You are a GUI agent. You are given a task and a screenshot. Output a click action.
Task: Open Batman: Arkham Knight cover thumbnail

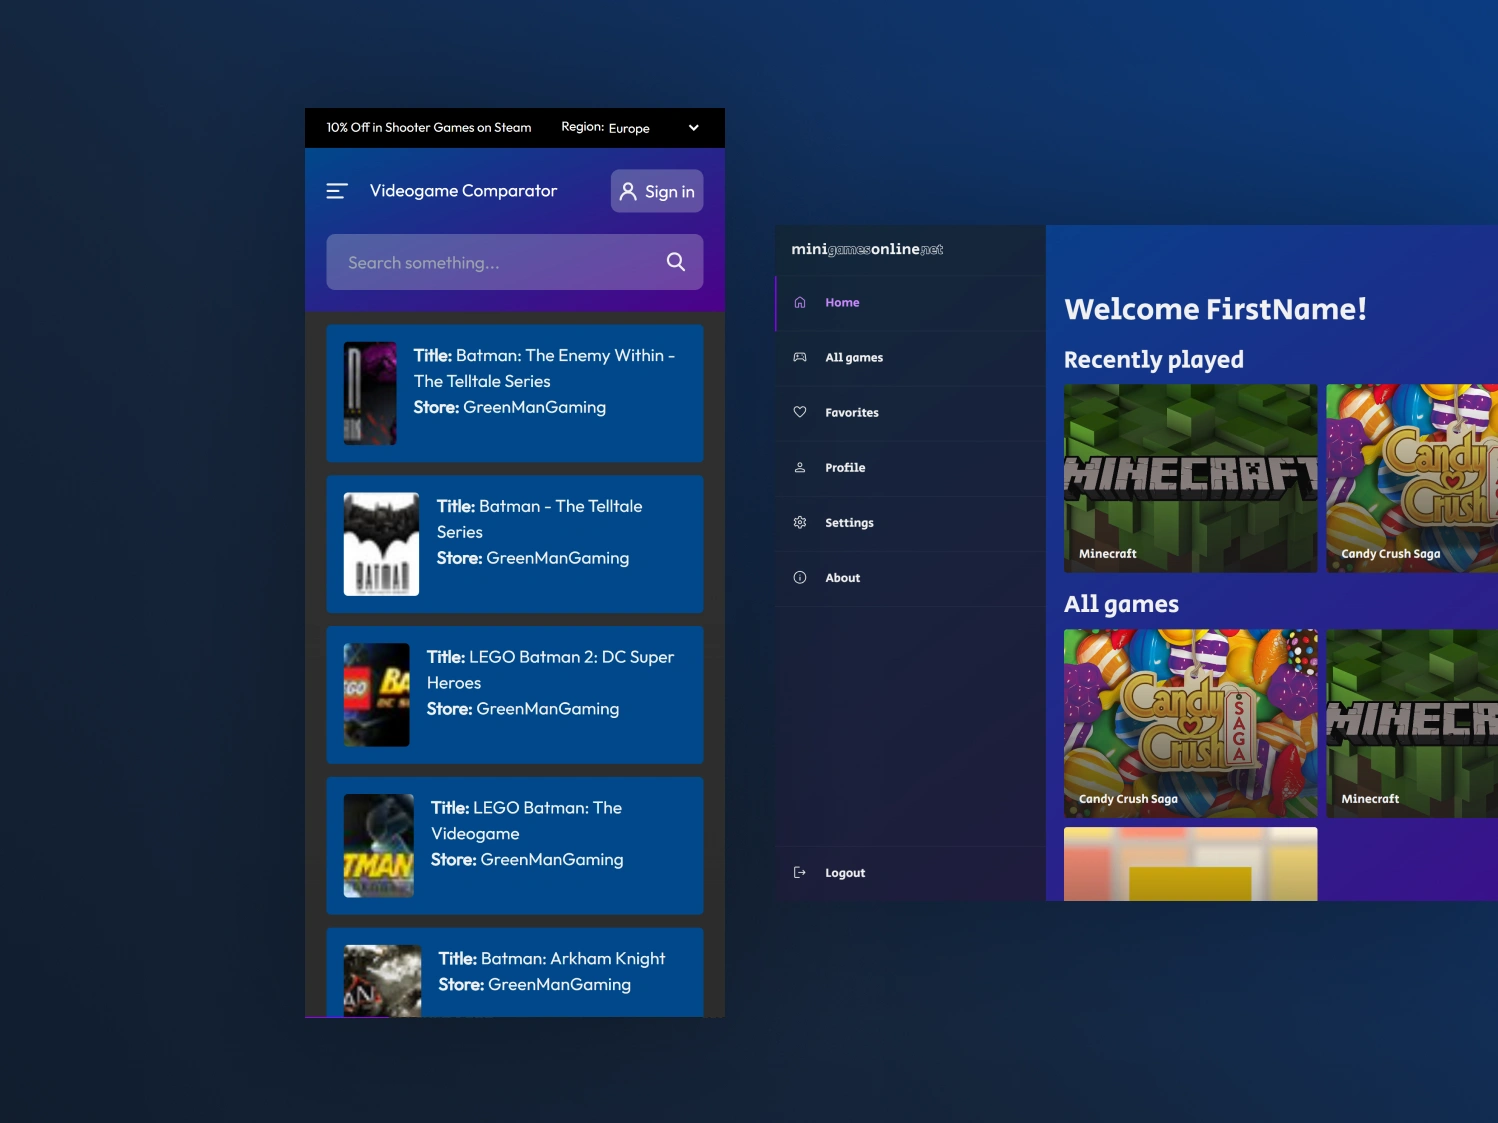(383, 981)
